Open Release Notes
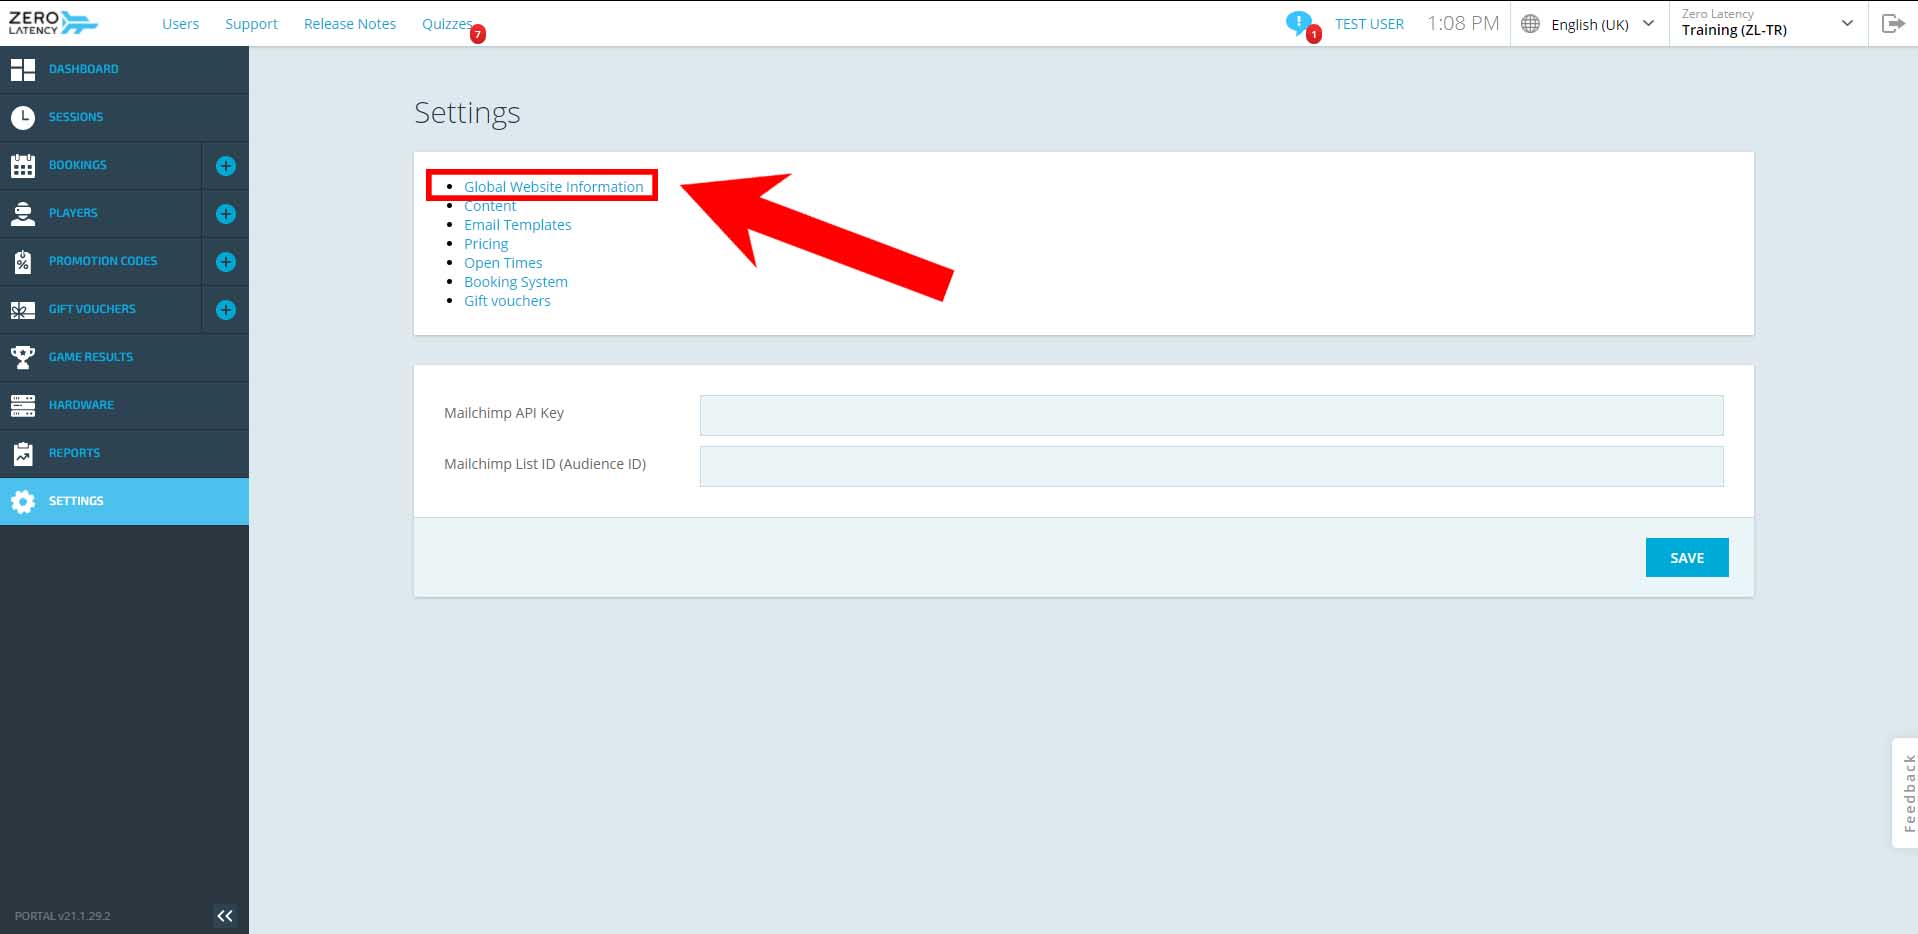The height and width of the screenshot is (934, 1918). (x=350, y=24)
